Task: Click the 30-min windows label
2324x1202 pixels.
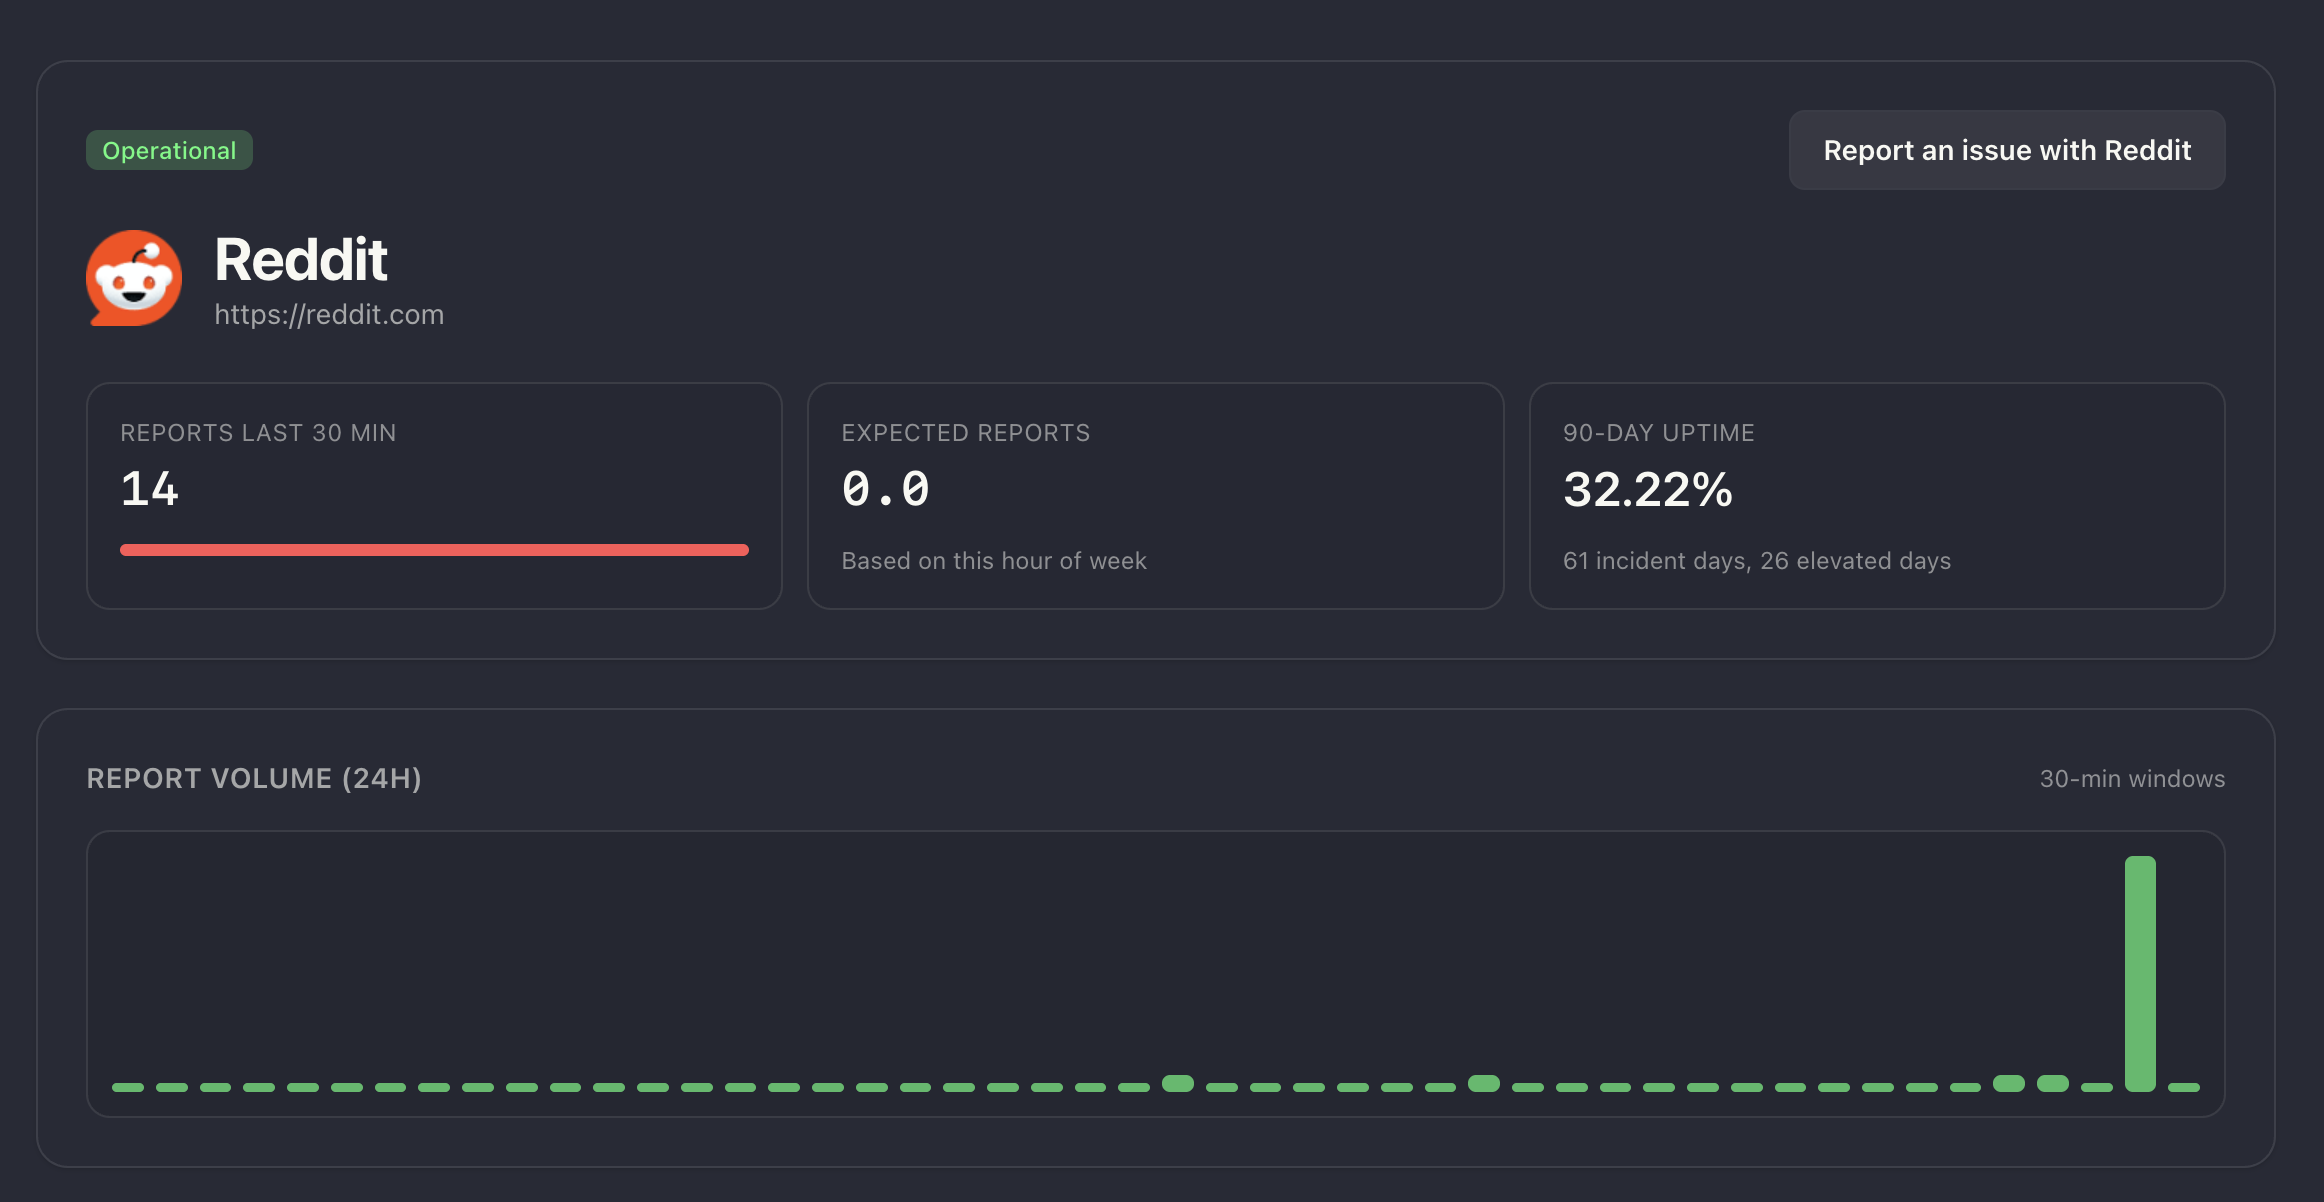Action: point(2132,778)
